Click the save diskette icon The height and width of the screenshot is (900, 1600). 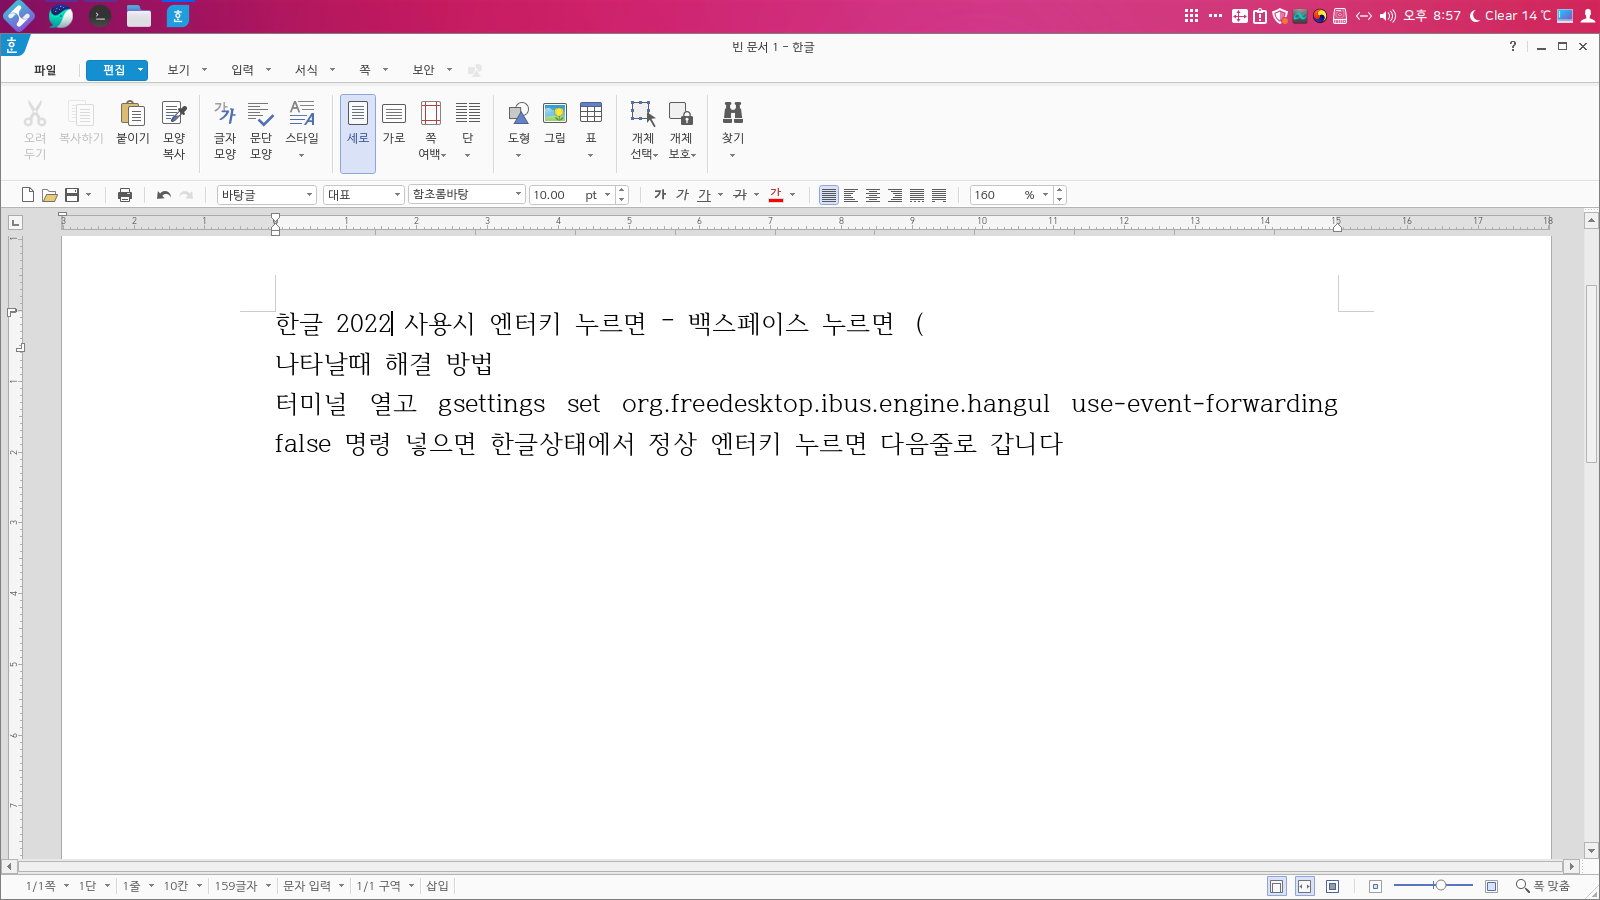pyautogui.click(x=72, y=195)
